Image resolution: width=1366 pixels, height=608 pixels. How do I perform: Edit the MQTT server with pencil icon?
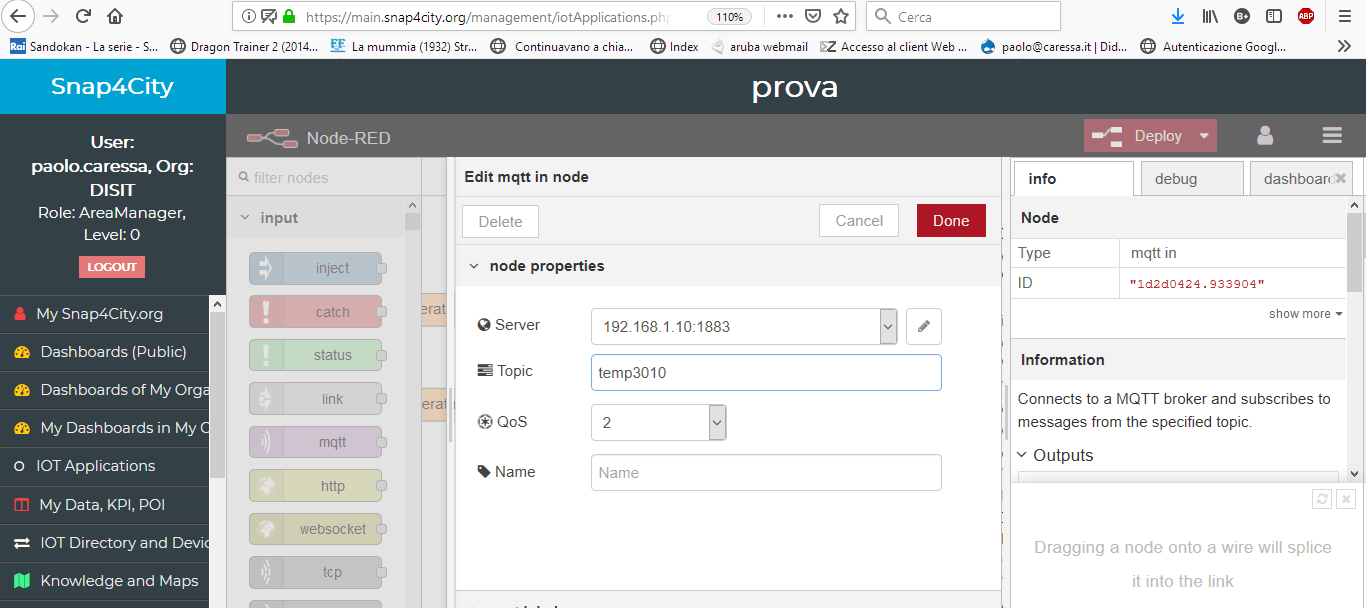click(x=924, y=326)
